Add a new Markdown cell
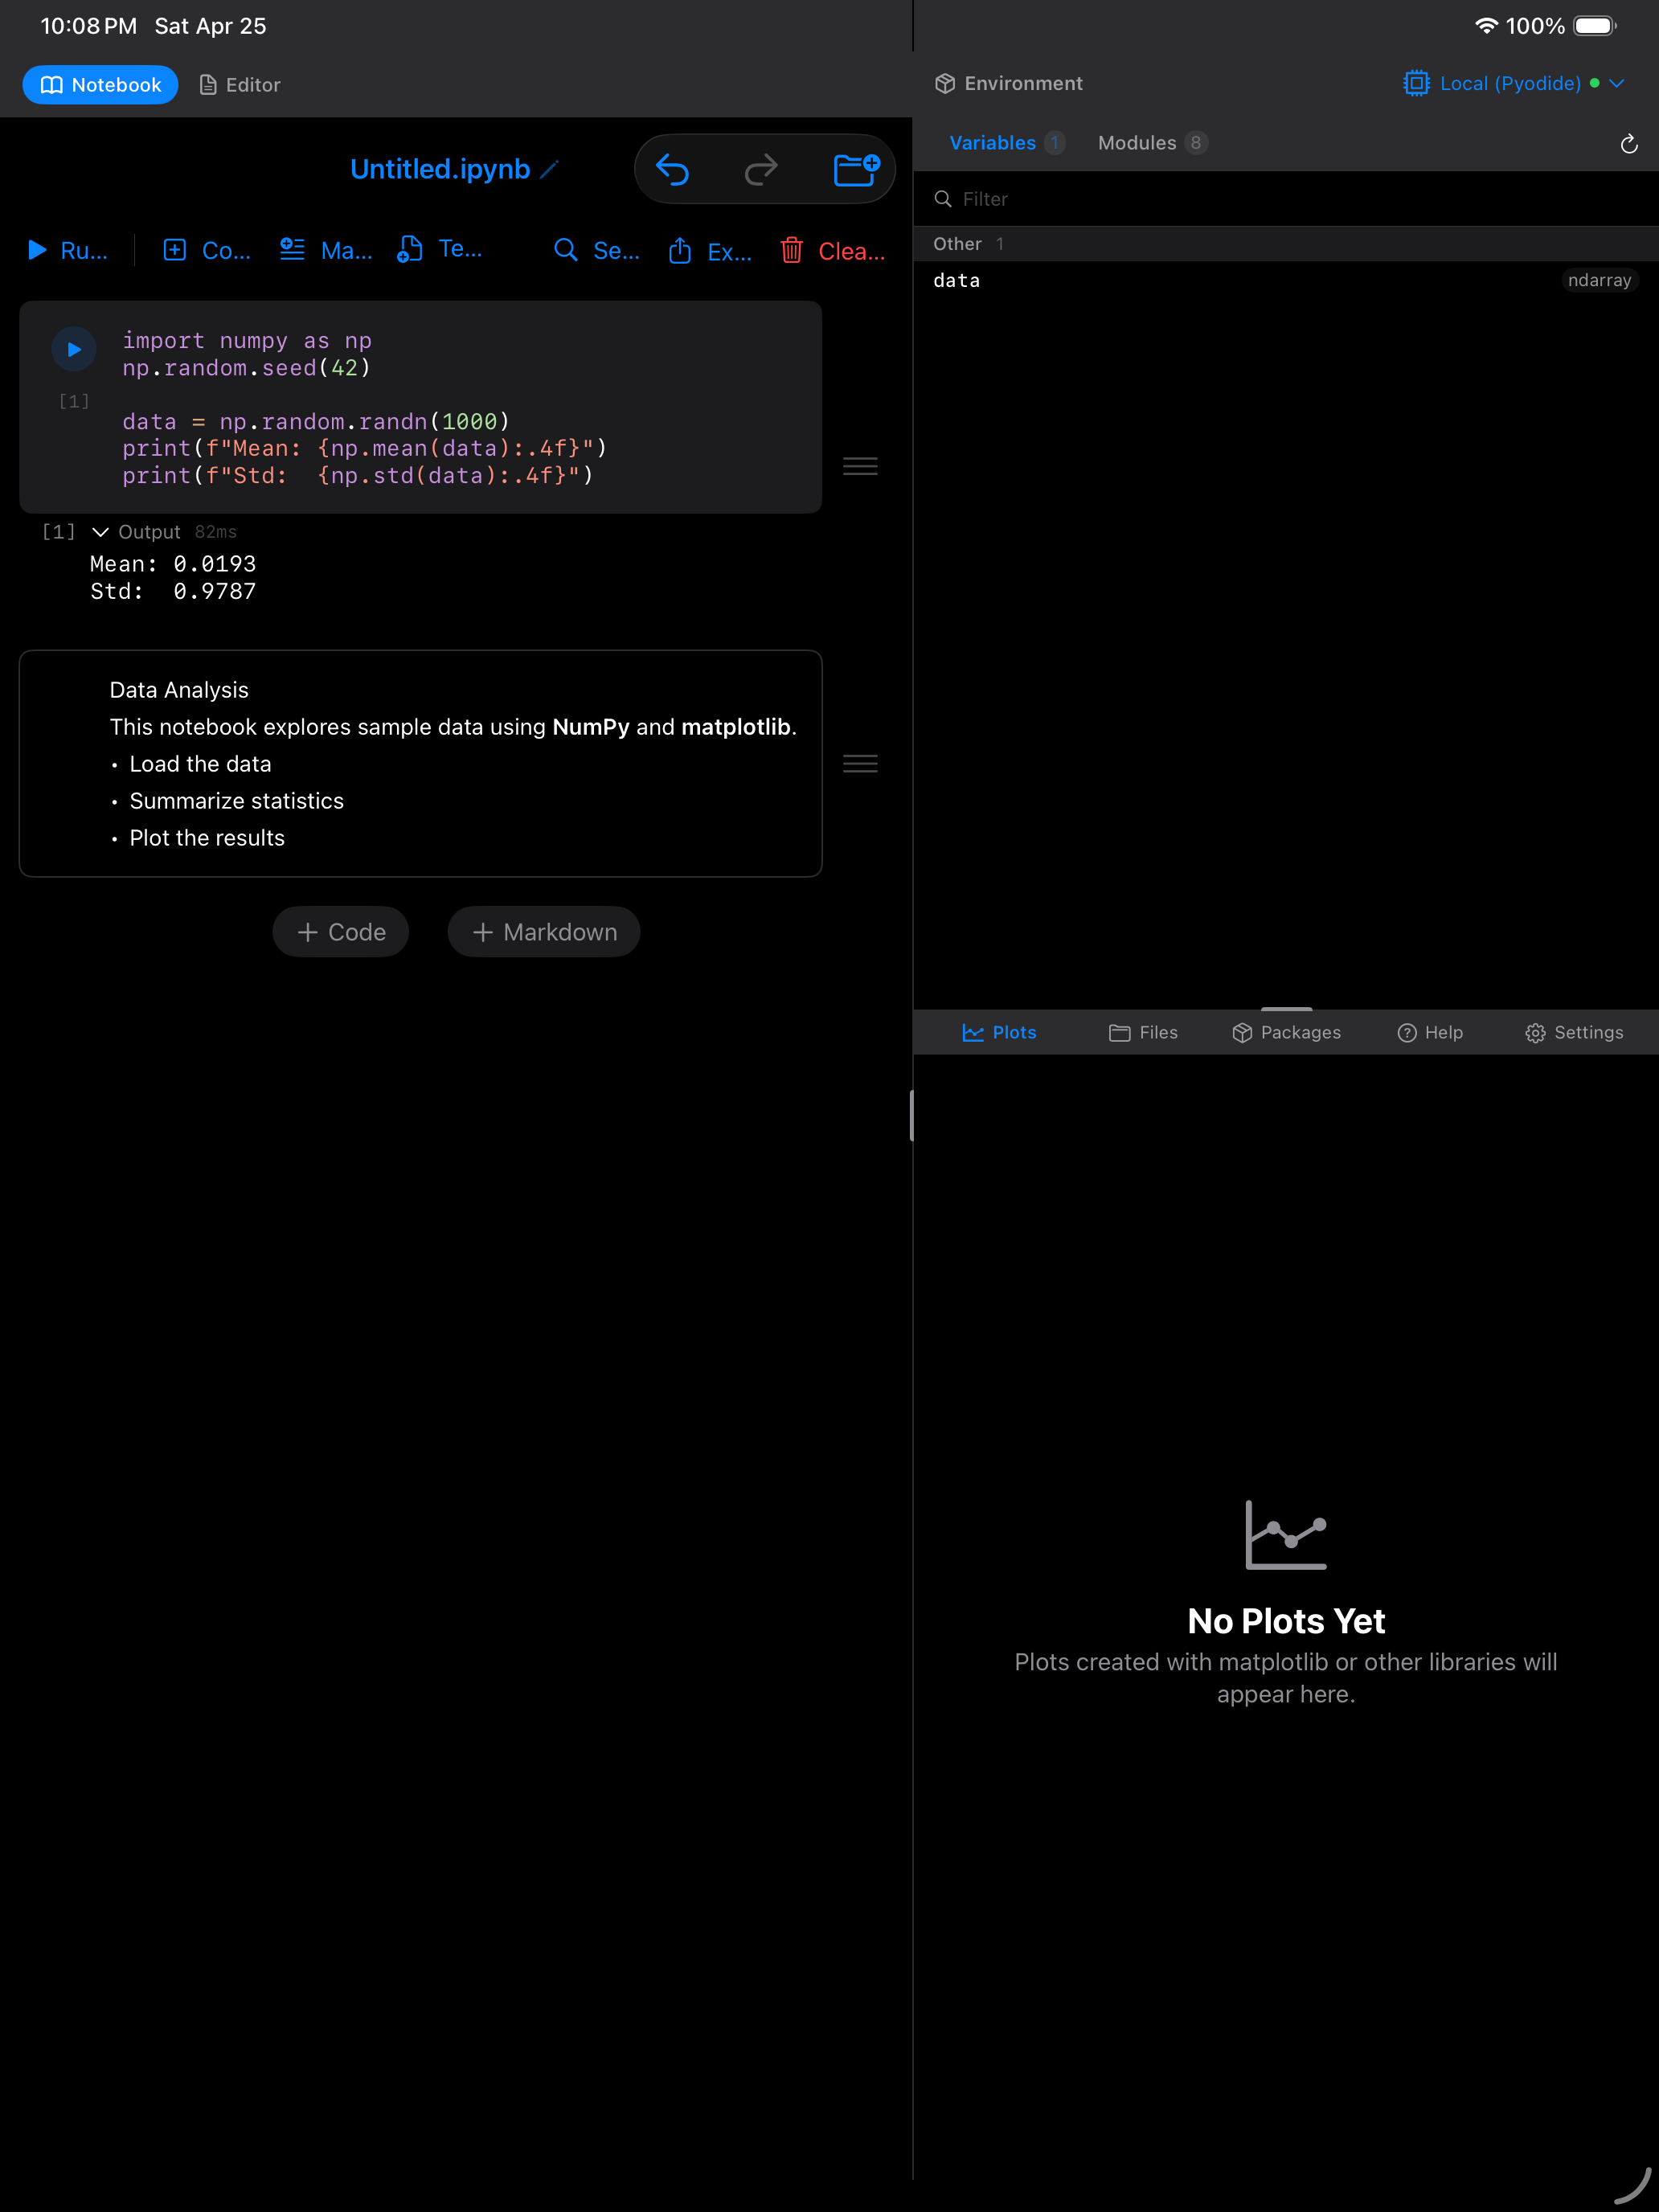Image resolution: width=1659 pixels, height=2212 pixels. (x=544, y=932)
